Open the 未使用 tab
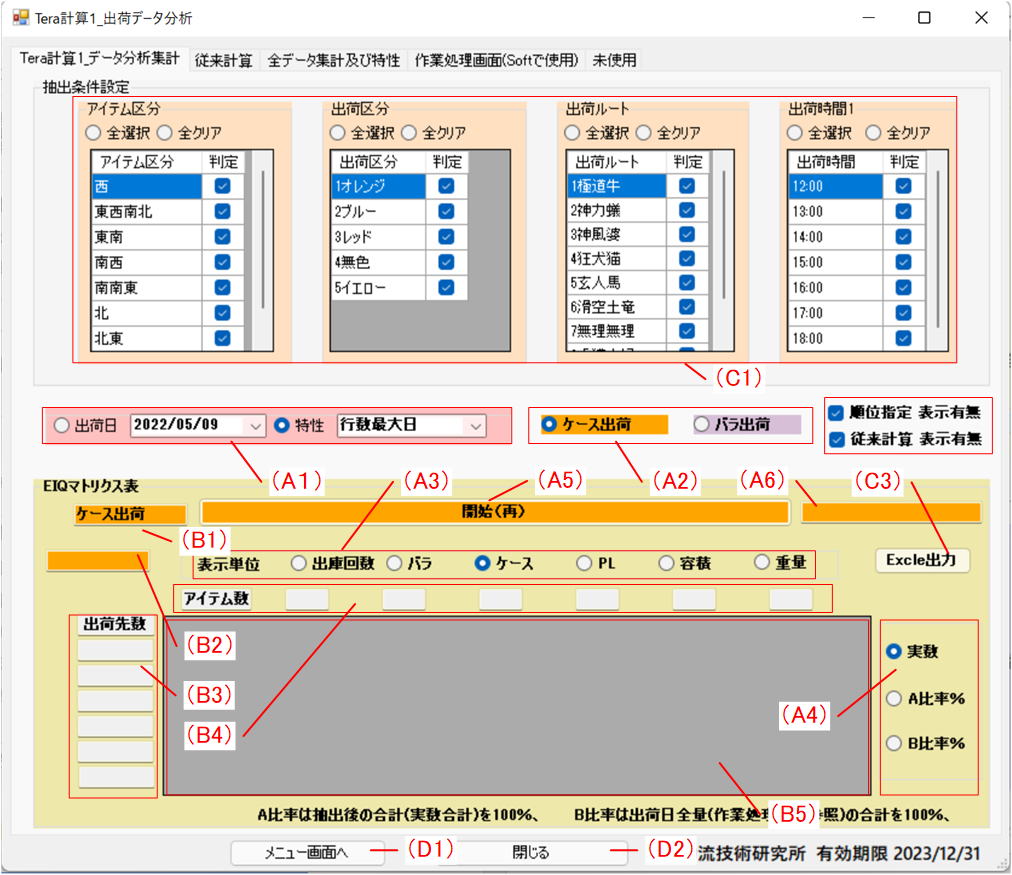The width and height of the screenshot is (1012, 875). click(614, 60)
